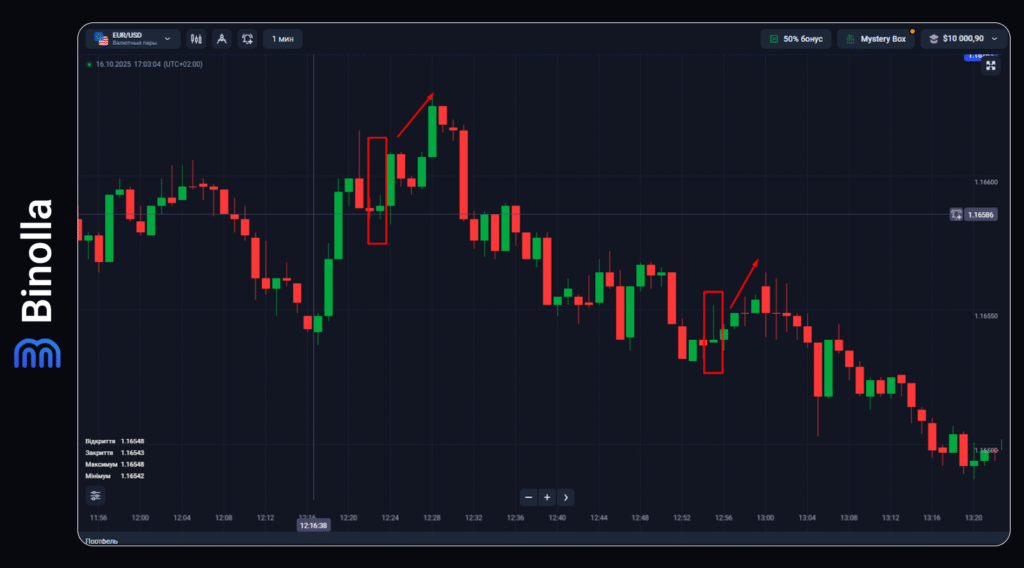The image size is (1024, 568).
Task: Expand chart to fullscreen
Action: click(990, 66)
